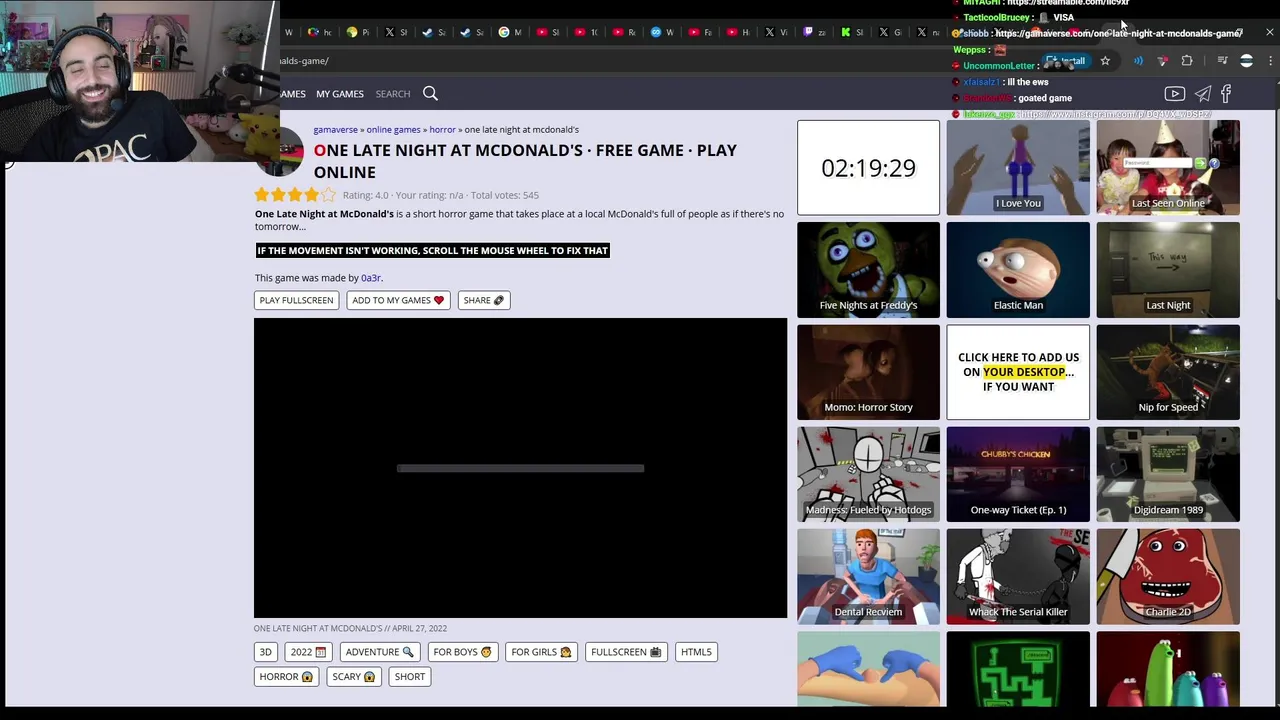Open the Dental Reviem game thumbnail
Screen dimensions: 1280x720
(x=868, y=577)
